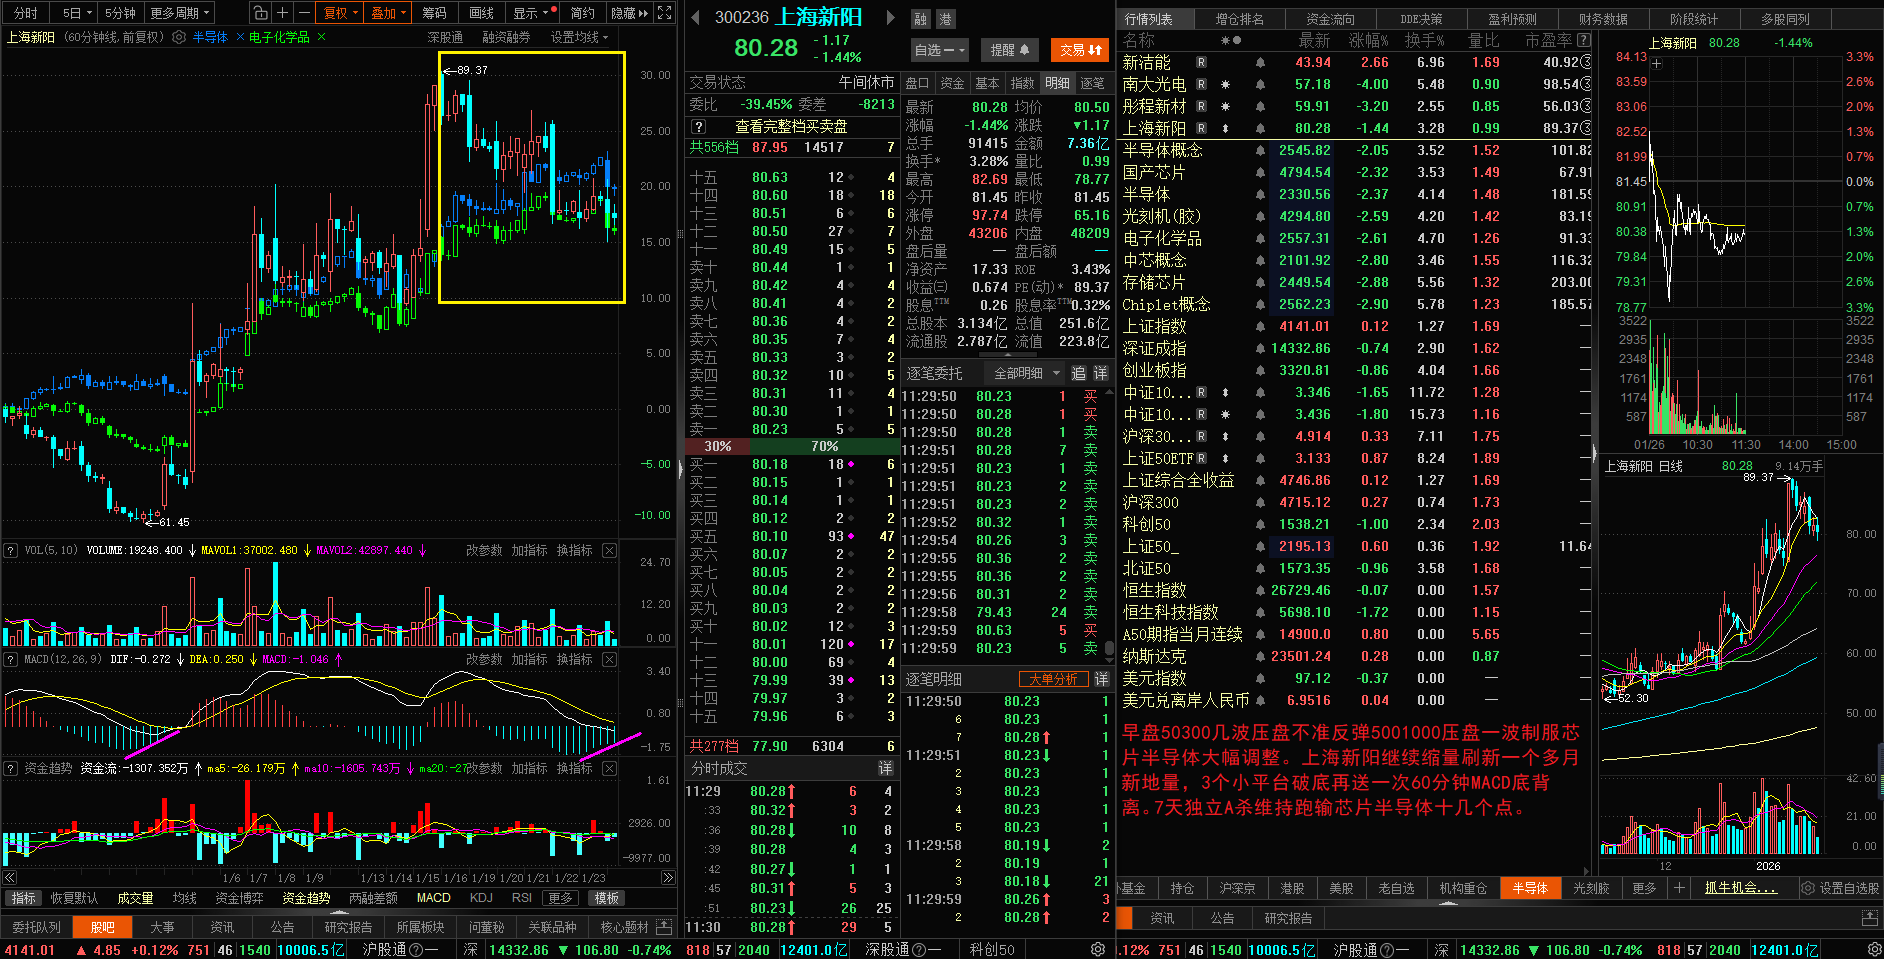Image resolution: width=1884 pixels, height=959 pixels.
Task: Expand 更多 watchlist tabs
Action: (1644, 888)
